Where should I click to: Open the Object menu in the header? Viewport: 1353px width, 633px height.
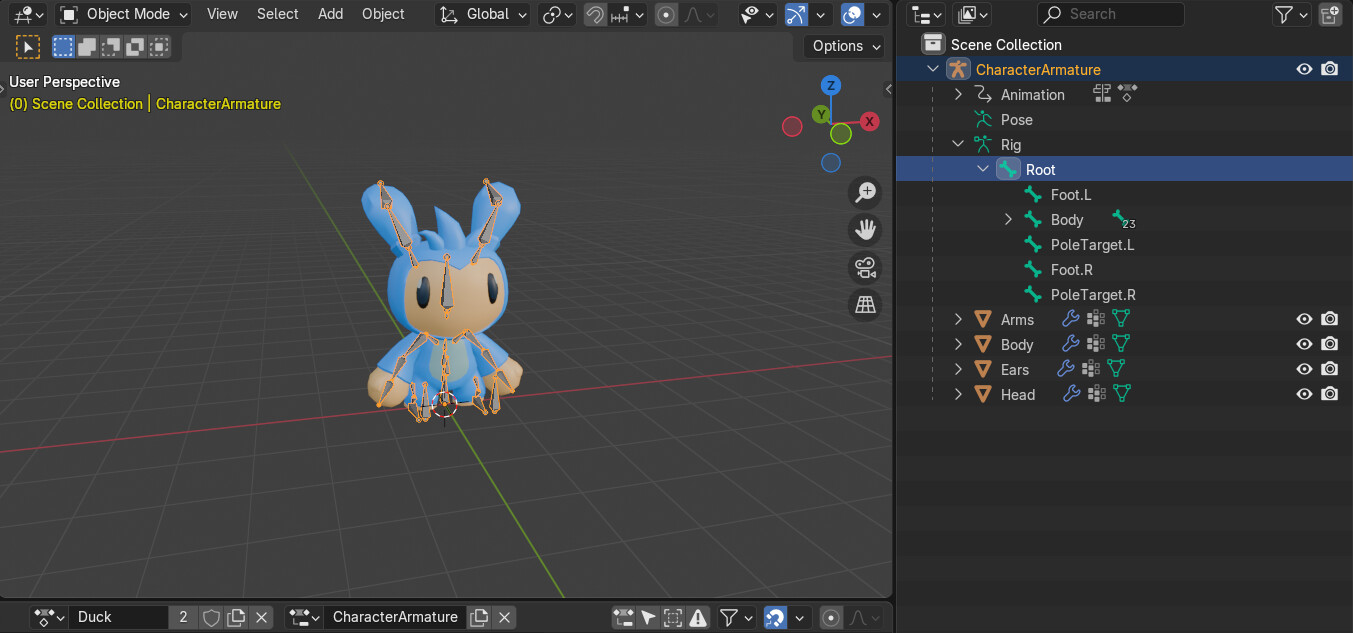click(382, 14)
